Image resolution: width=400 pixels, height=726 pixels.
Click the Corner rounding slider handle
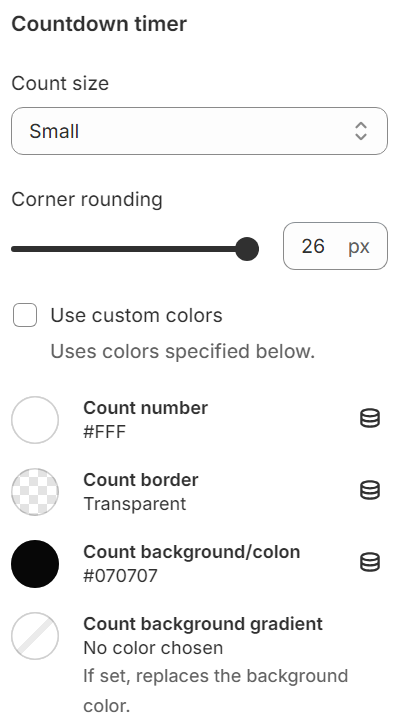[x=247, y=249]
